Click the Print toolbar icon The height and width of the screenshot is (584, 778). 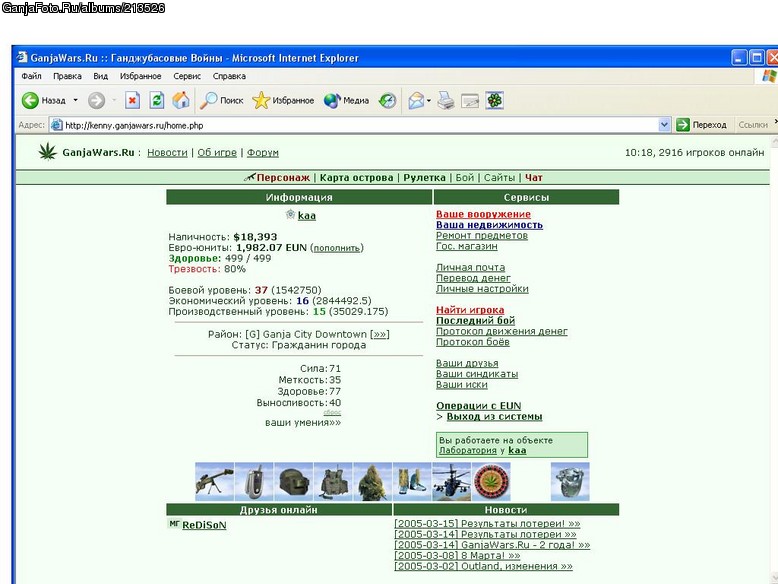pos(446,100)
